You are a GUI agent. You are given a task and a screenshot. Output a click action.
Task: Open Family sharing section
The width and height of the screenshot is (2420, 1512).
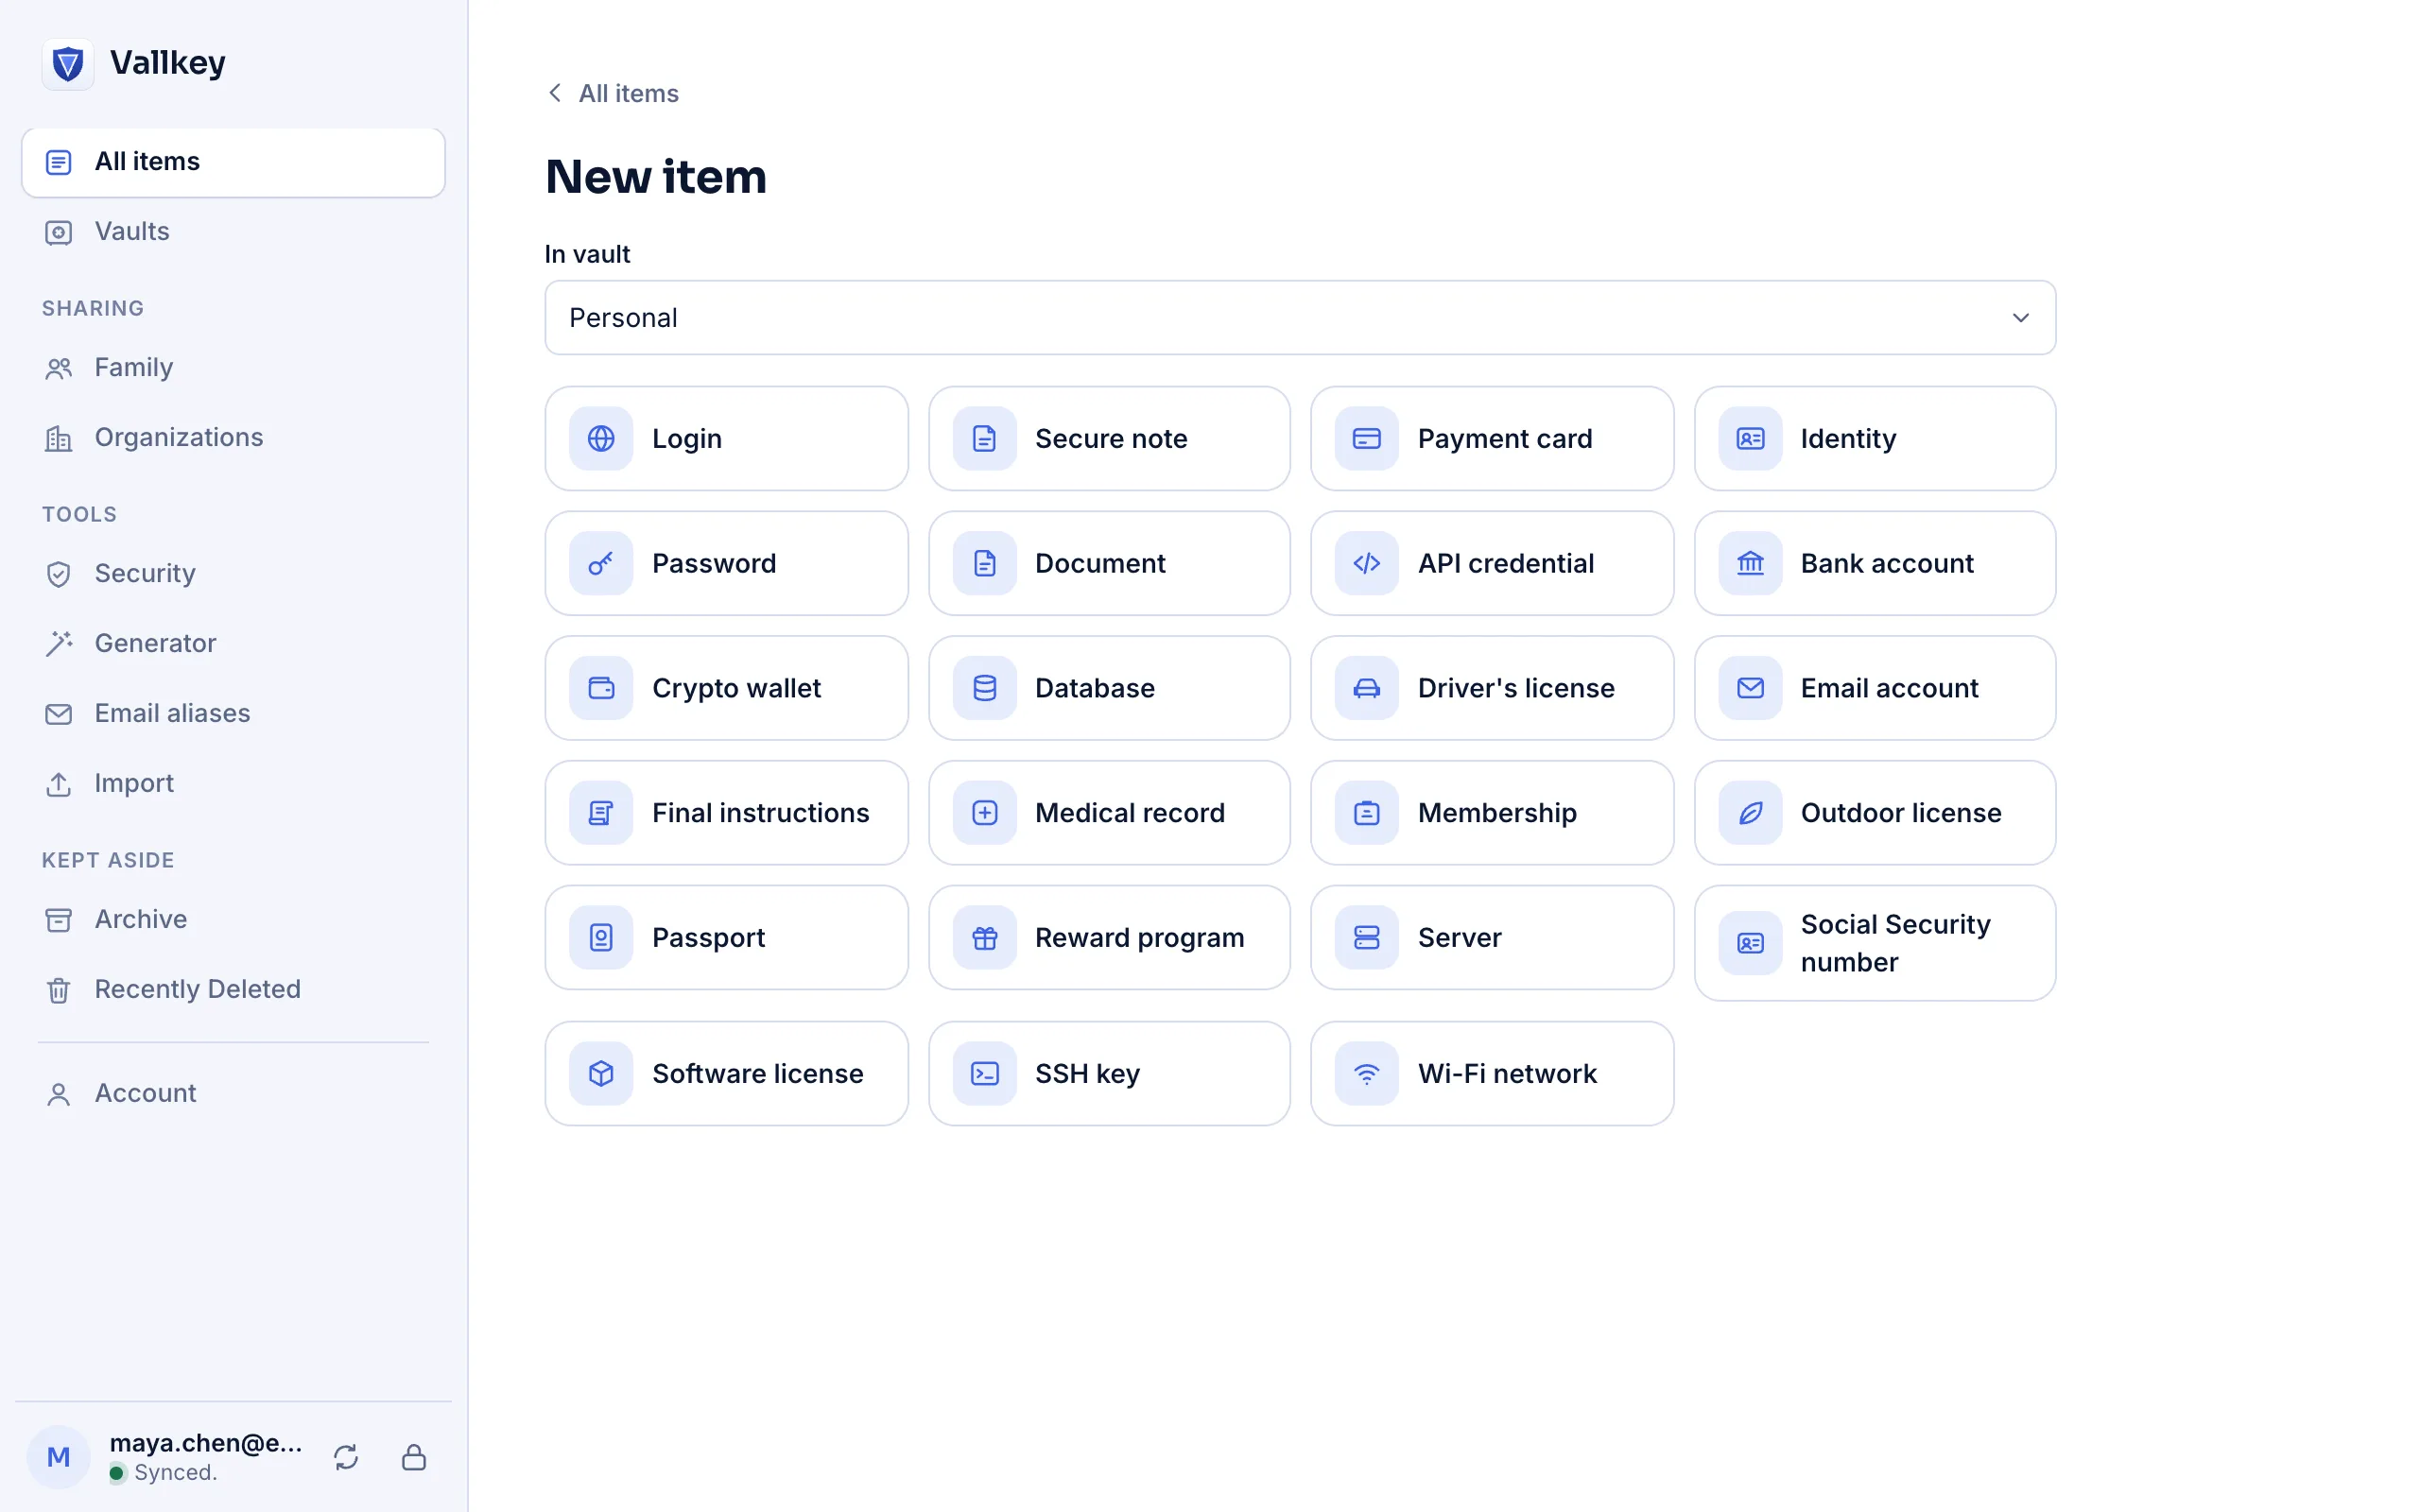click(233, 368)
